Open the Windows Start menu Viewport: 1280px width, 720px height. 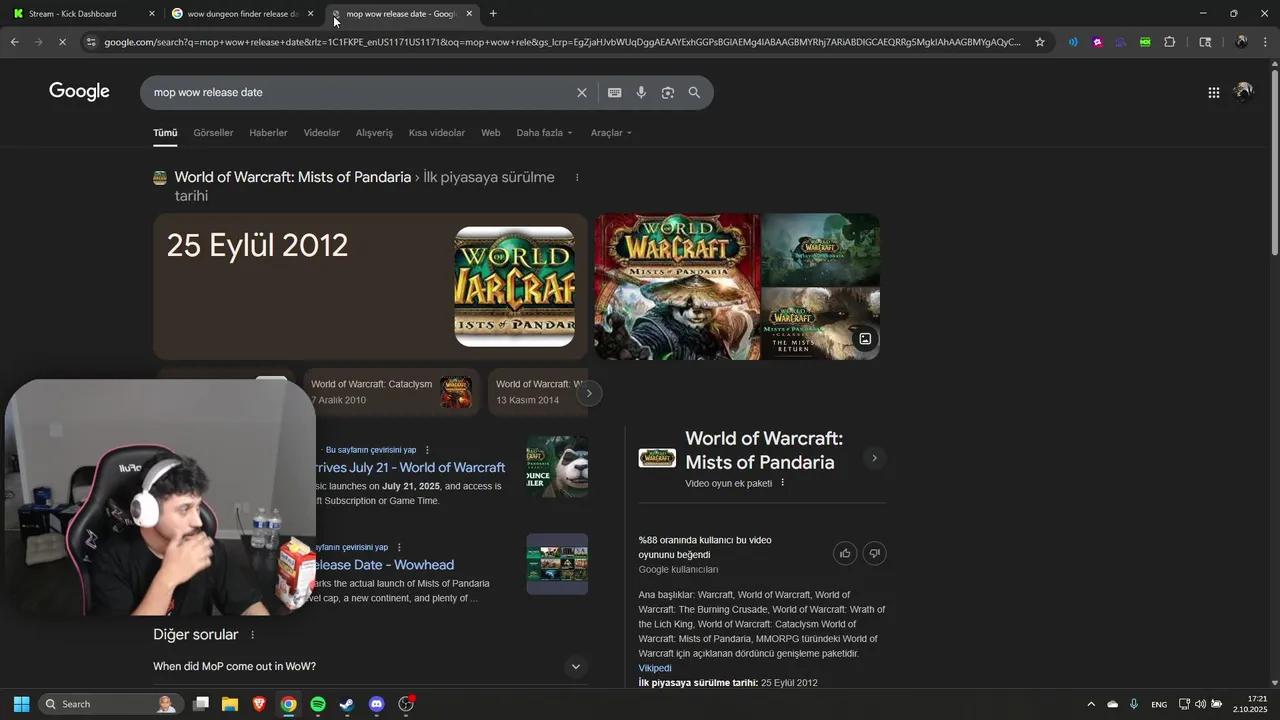pos(21,704)
